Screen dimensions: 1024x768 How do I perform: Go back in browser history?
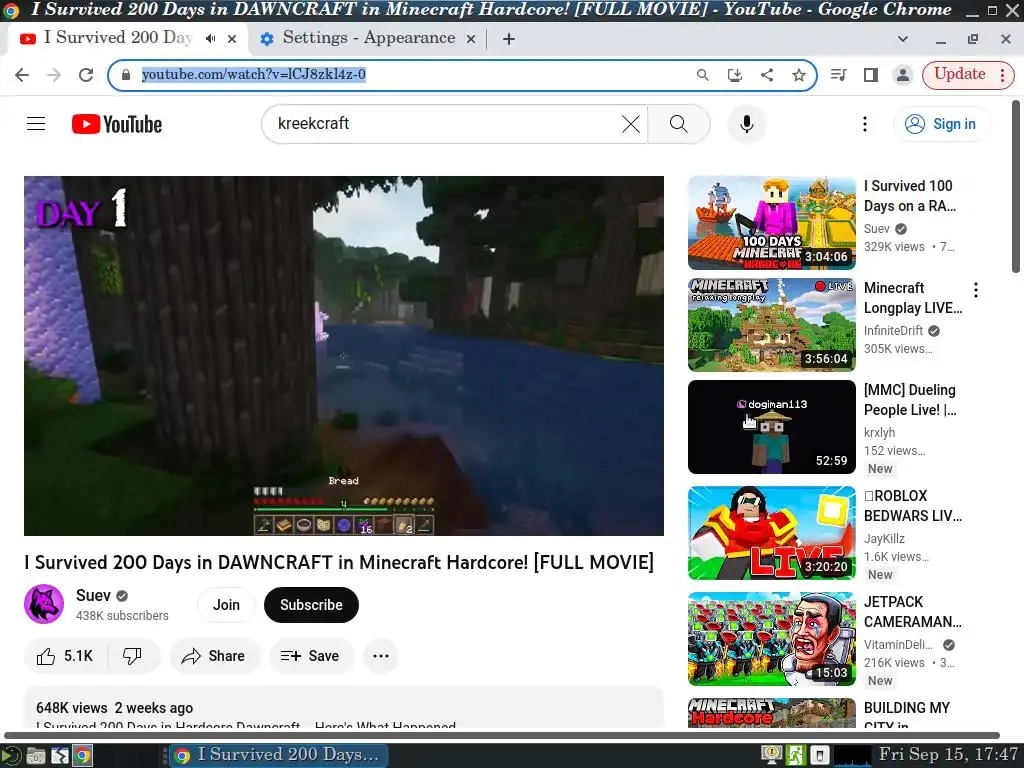(x=22, y=74)
